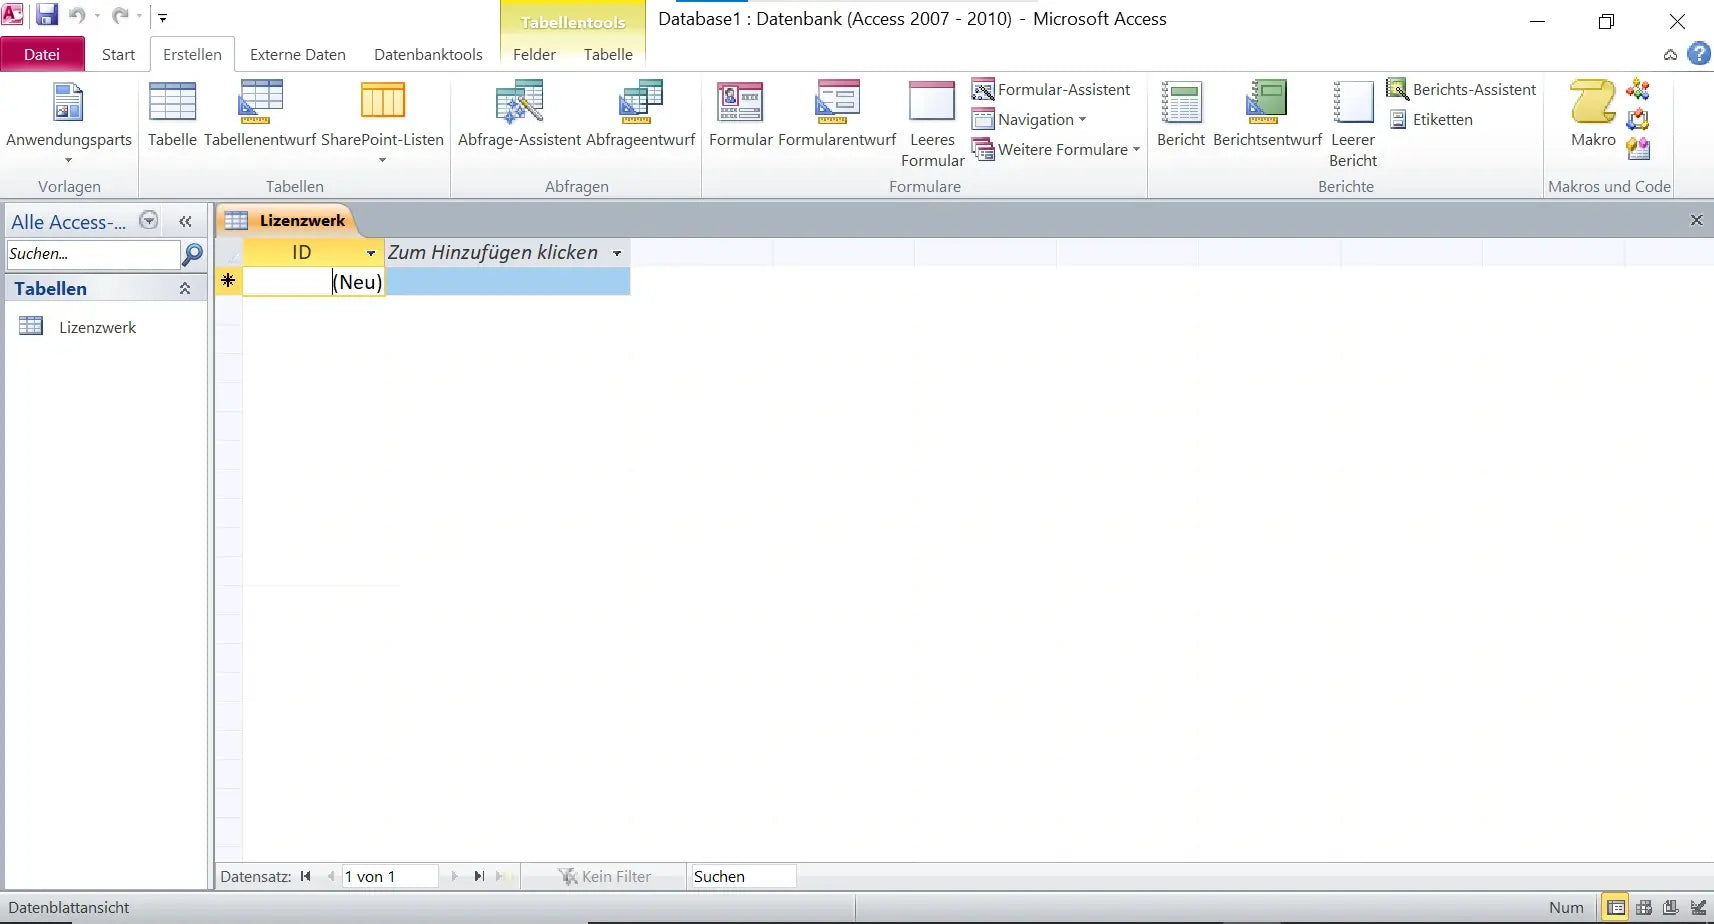1714x924 pixels.
Task: Open the Zum Hinzufügen klicken column dropdown
Action: (x=618, y=252)
